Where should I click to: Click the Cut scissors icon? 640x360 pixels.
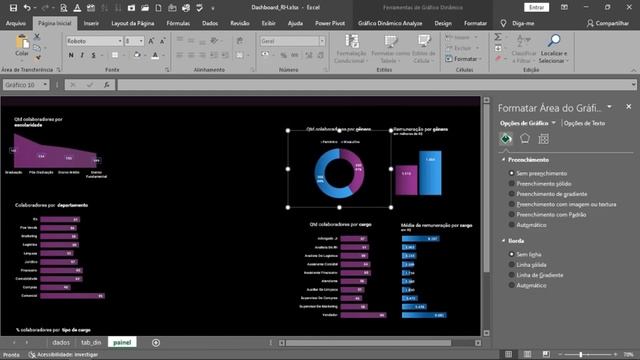tap(37, 37)
